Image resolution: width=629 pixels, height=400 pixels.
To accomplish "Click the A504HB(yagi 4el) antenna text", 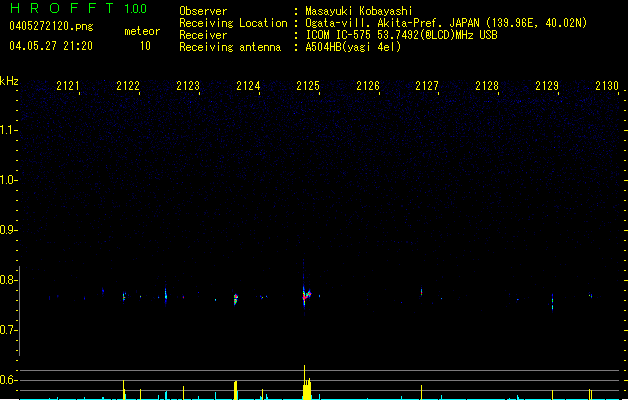I will [x=353, y=47].
